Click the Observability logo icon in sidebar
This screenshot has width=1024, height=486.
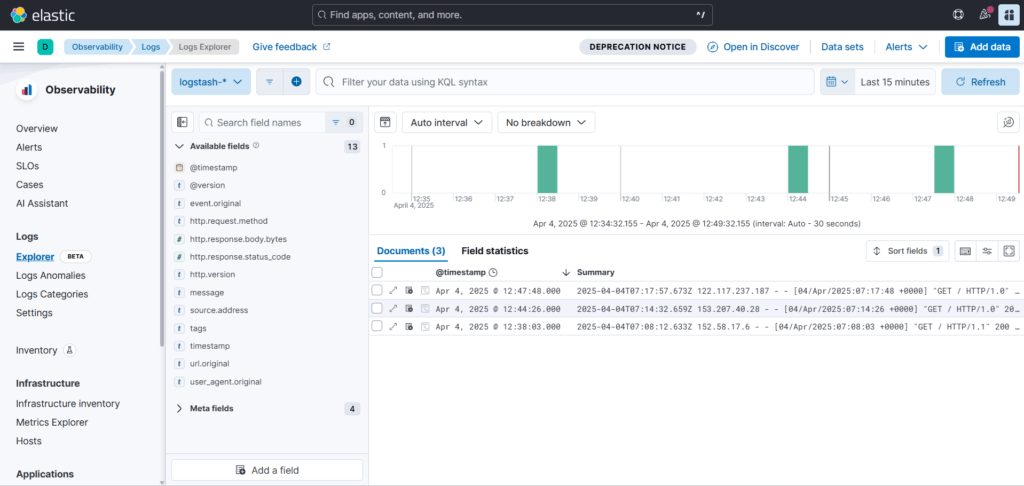click(x=27, y=90)
